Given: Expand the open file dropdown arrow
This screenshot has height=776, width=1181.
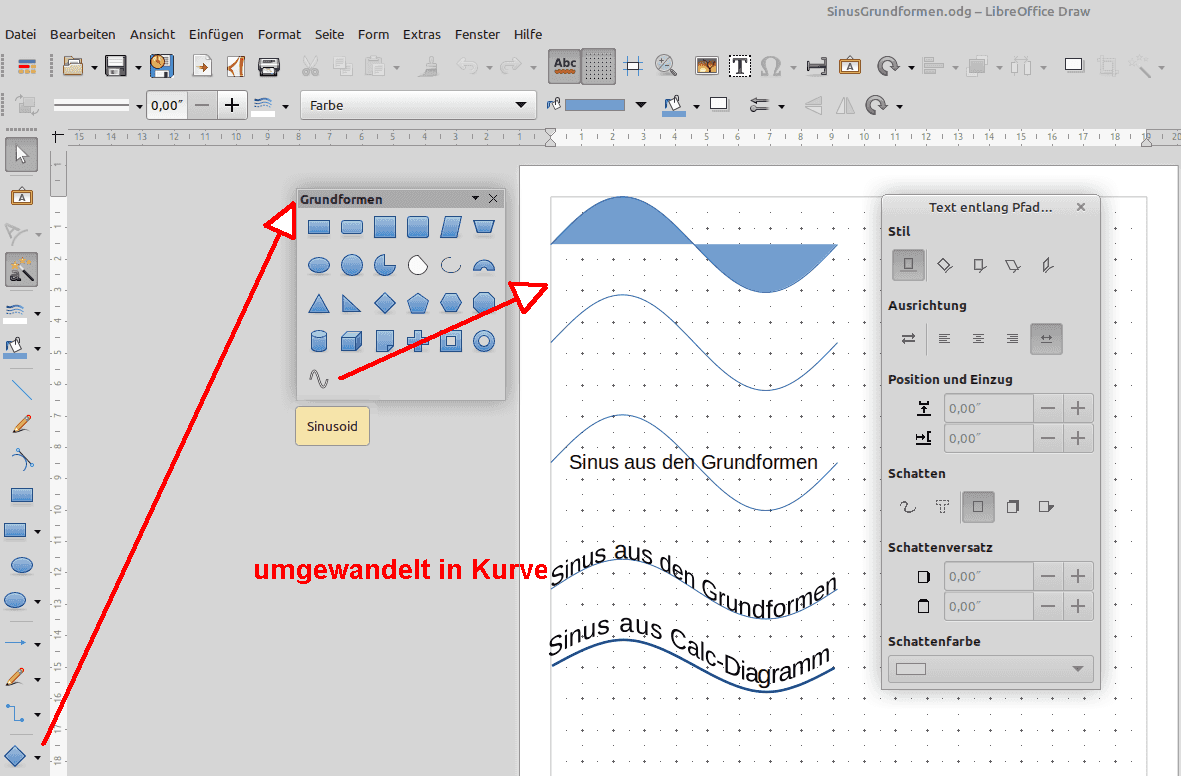Looking at the screenshot, I should coord(94,68).
